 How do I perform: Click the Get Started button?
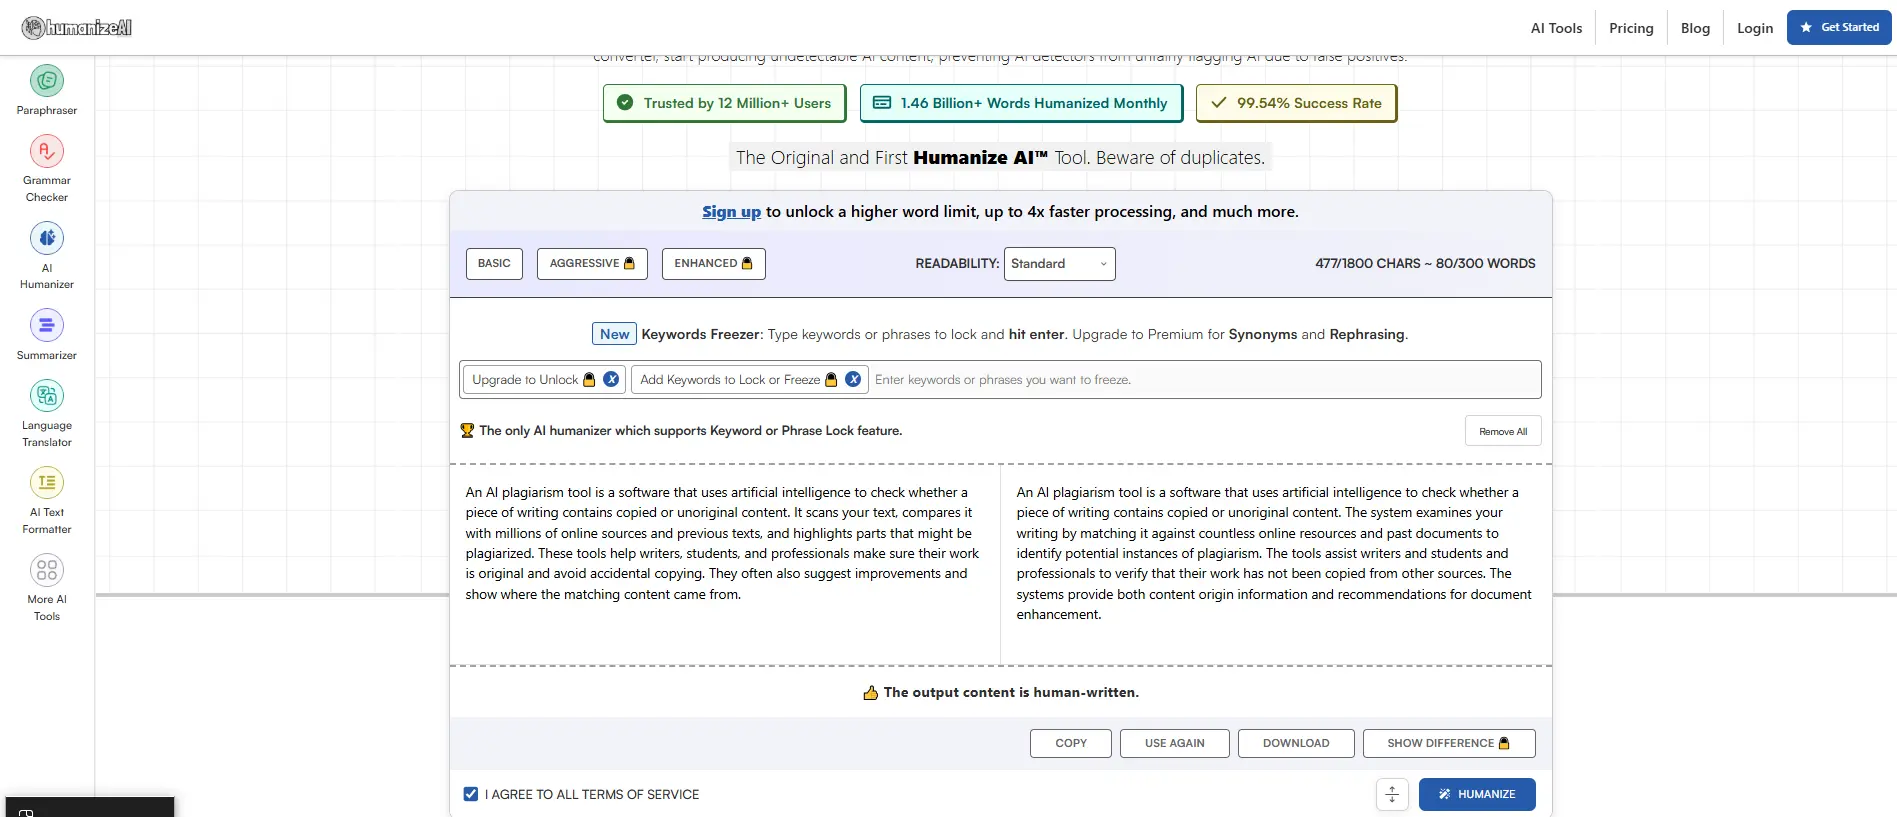coord(1839,28)
